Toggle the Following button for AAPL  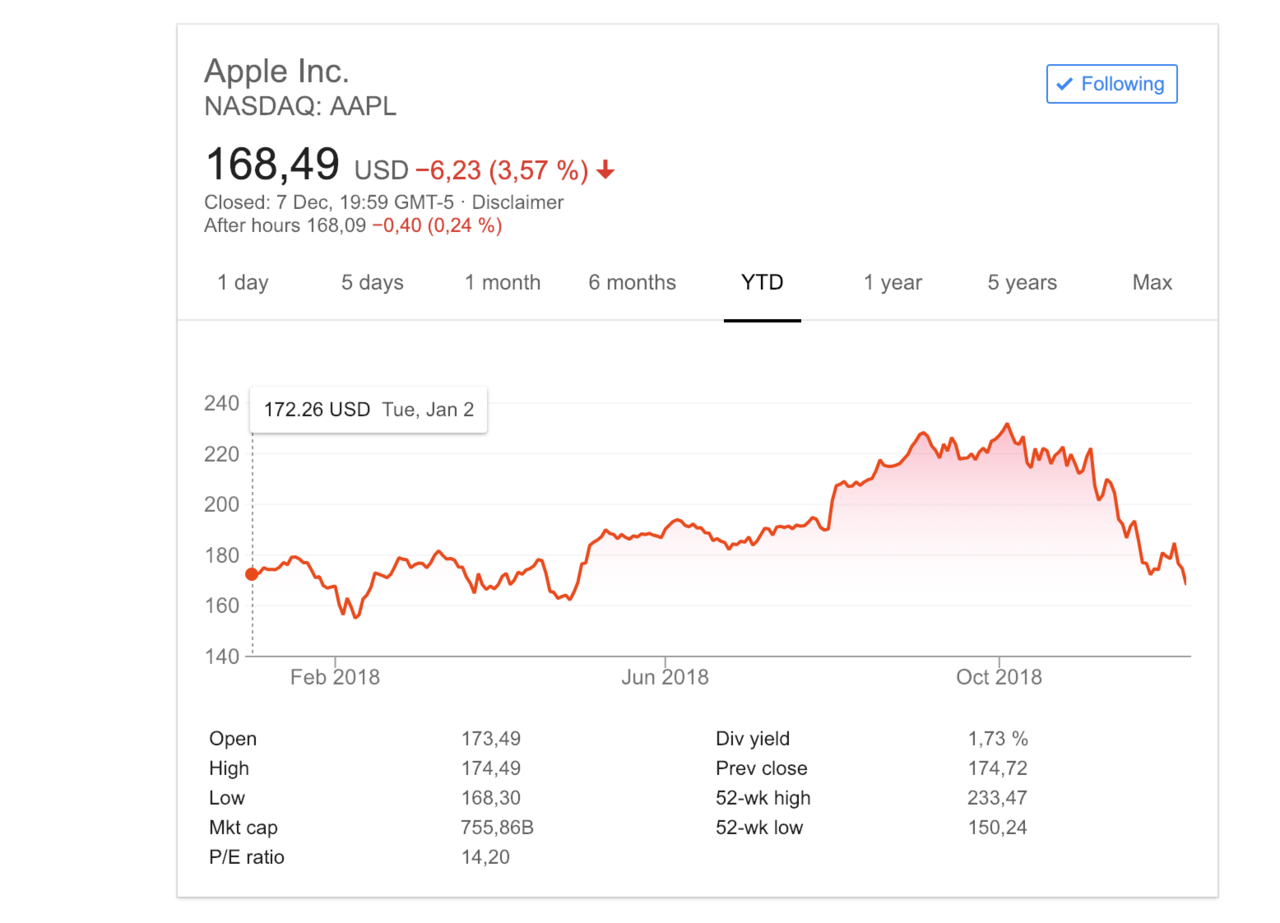(1112, 84)
